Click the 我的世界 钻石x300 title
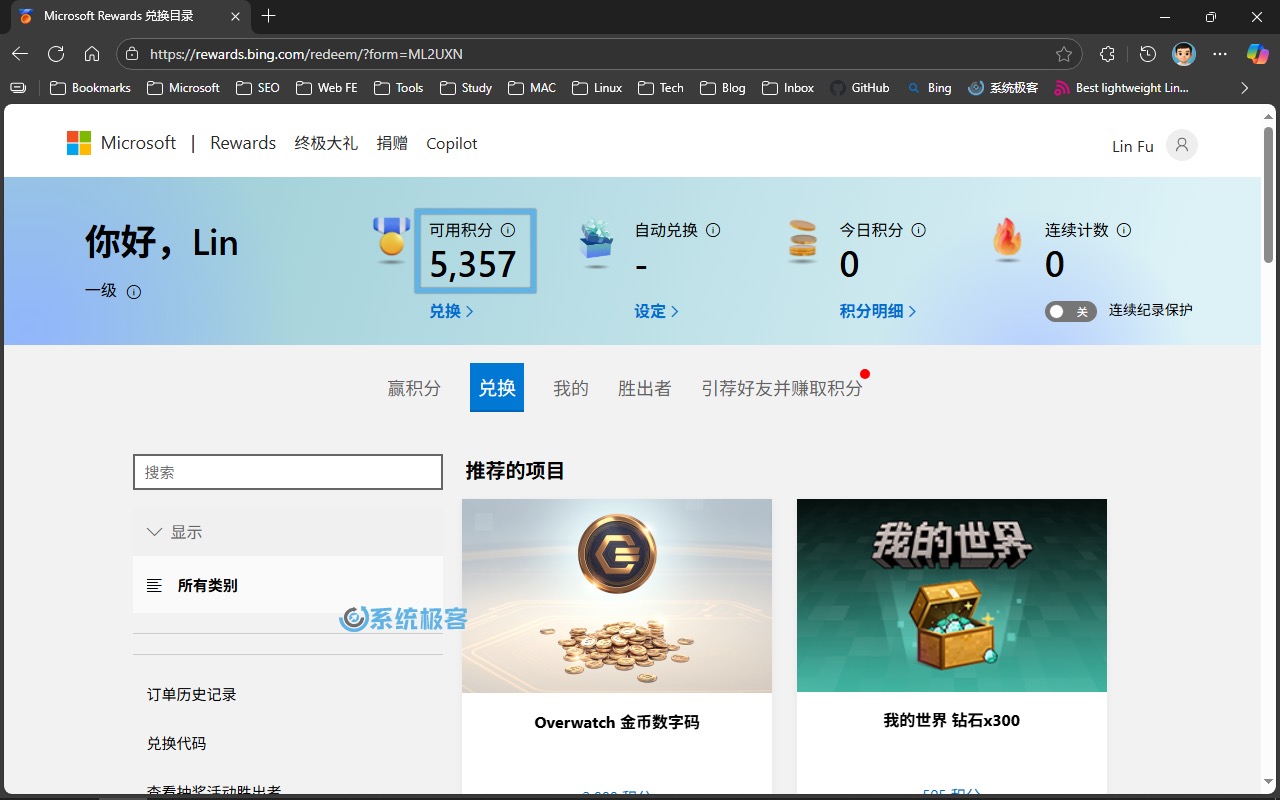 pos(952,720)
